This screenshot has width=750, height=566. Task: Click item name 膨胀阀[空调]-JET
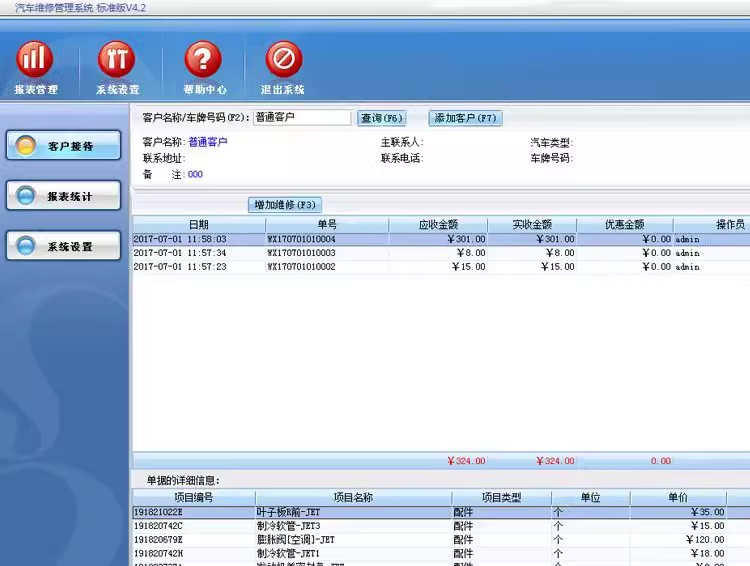(296, 540)
